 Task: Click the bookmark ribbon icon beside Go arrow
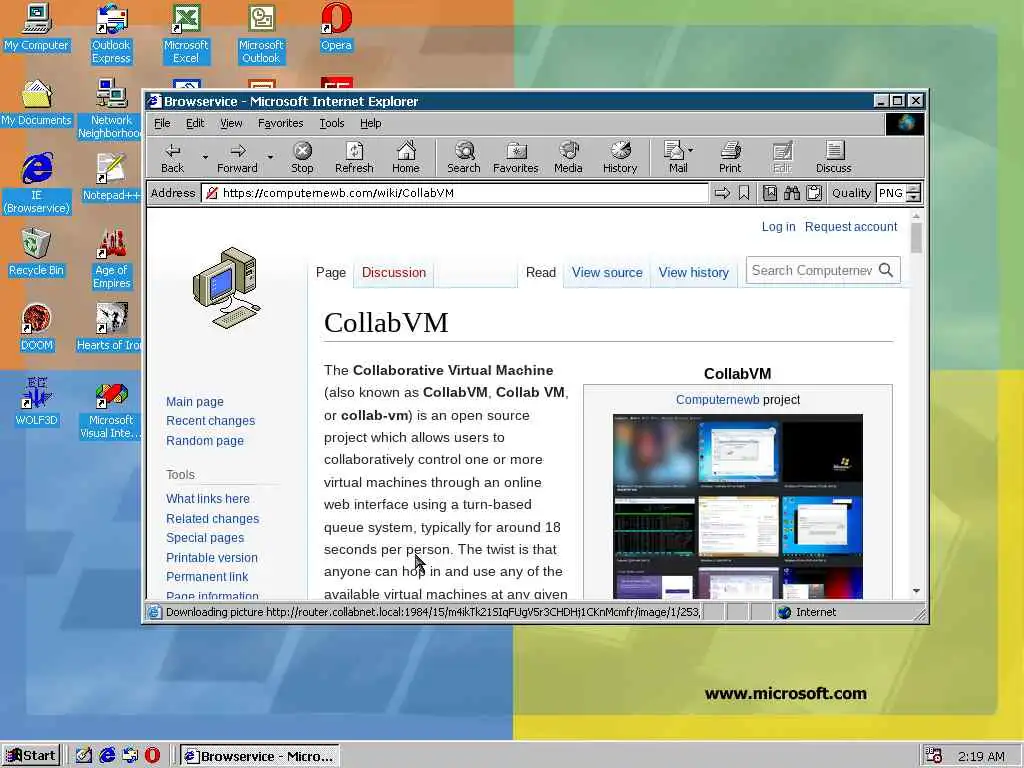tap(744, 193)
